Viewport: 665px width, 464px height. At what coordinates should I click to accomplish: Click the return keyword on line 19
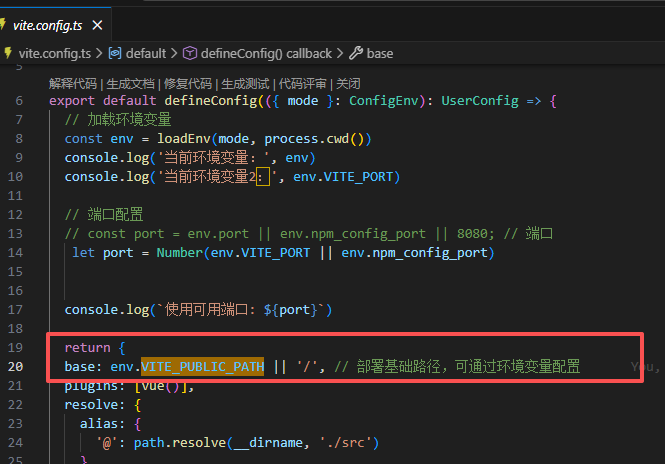[x=87, y=348]
